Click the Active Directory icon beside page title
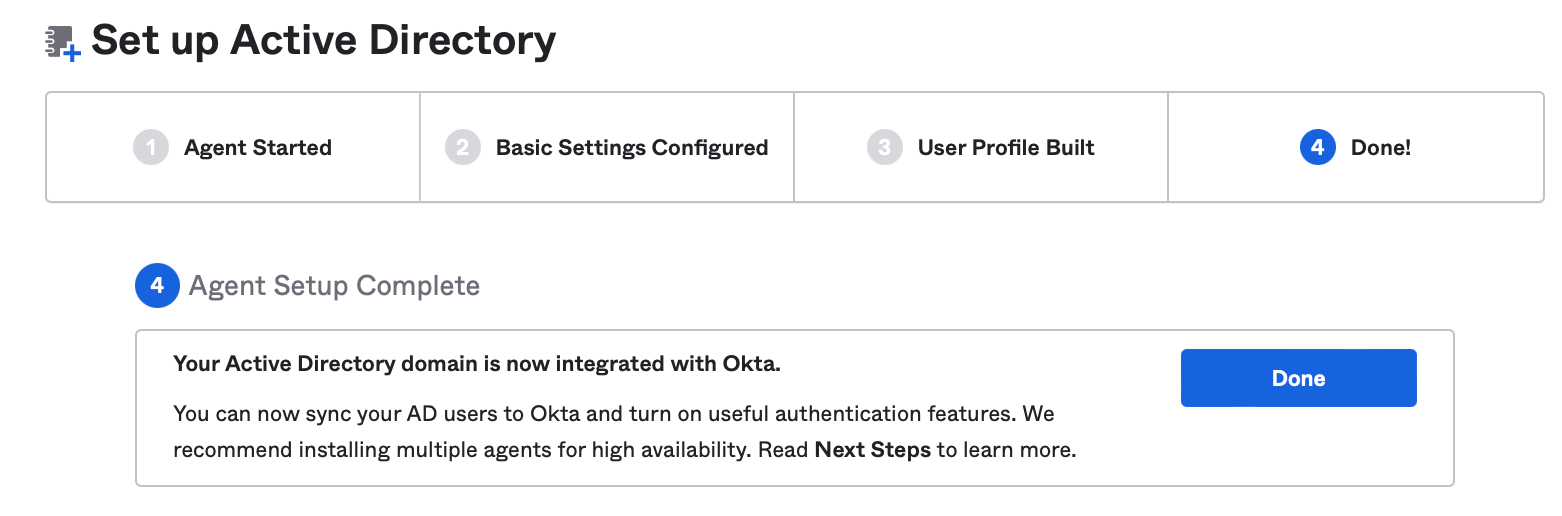1562x516 pixels. coord(63,44)
